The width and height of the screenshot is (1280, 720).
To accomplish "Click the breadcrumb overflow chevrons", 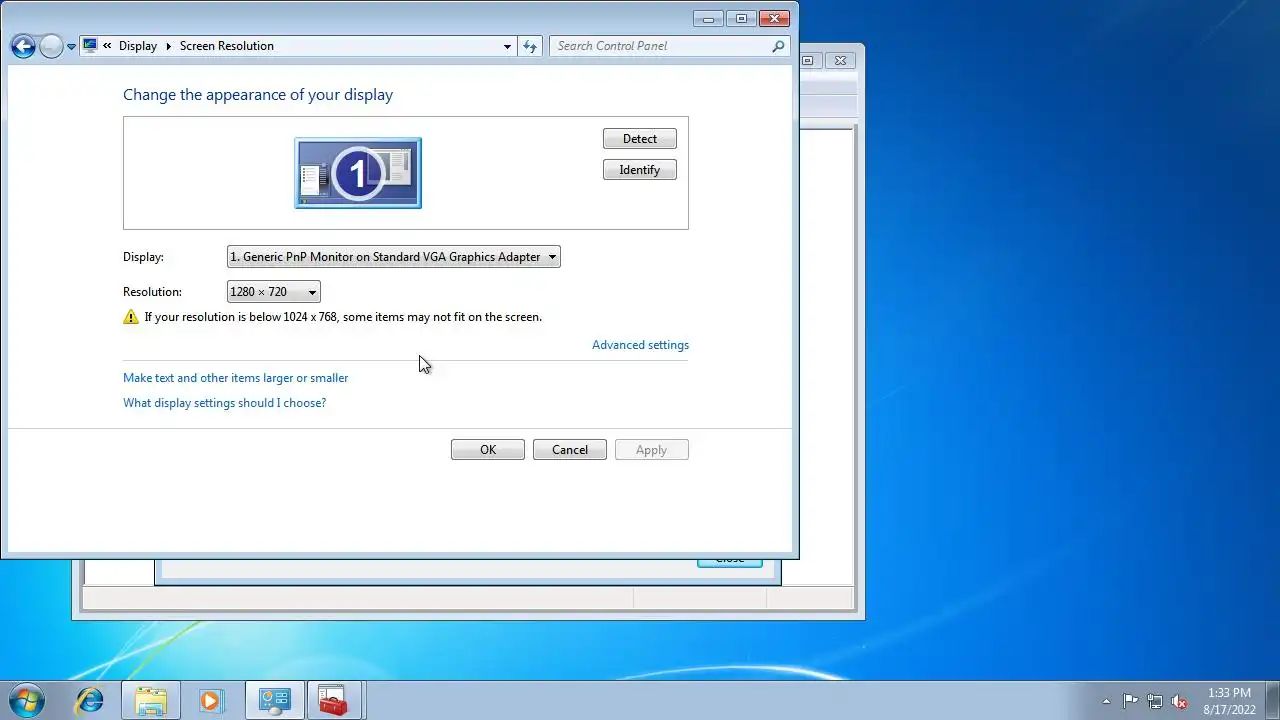I will (107, 46).
